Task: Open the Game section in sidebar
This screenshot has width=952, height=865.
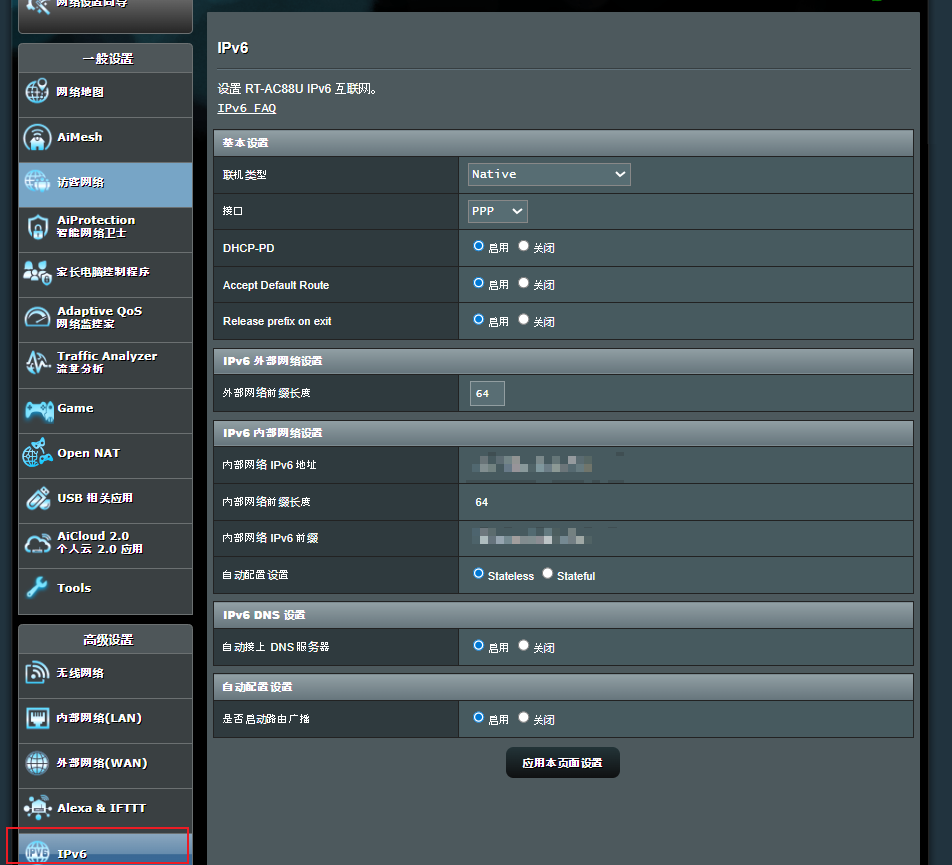Action: tap(73, 409)
